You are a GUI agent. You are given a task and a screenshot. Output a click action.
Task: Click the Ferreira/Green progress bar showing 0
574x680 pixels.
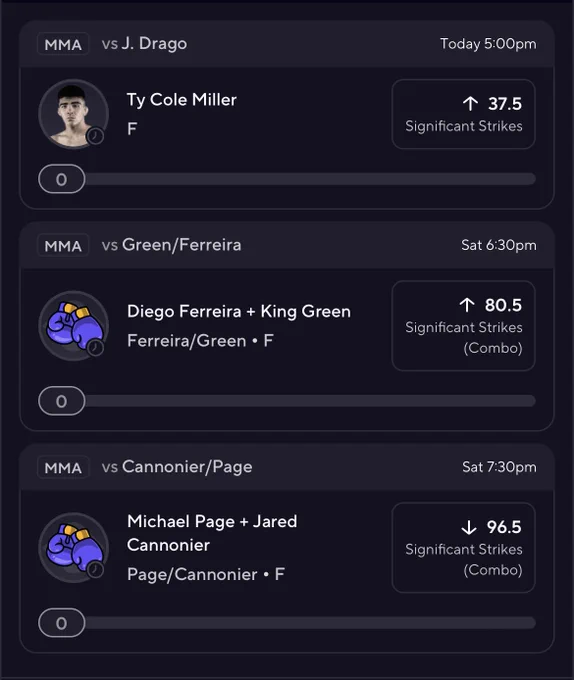coord(287,401)
